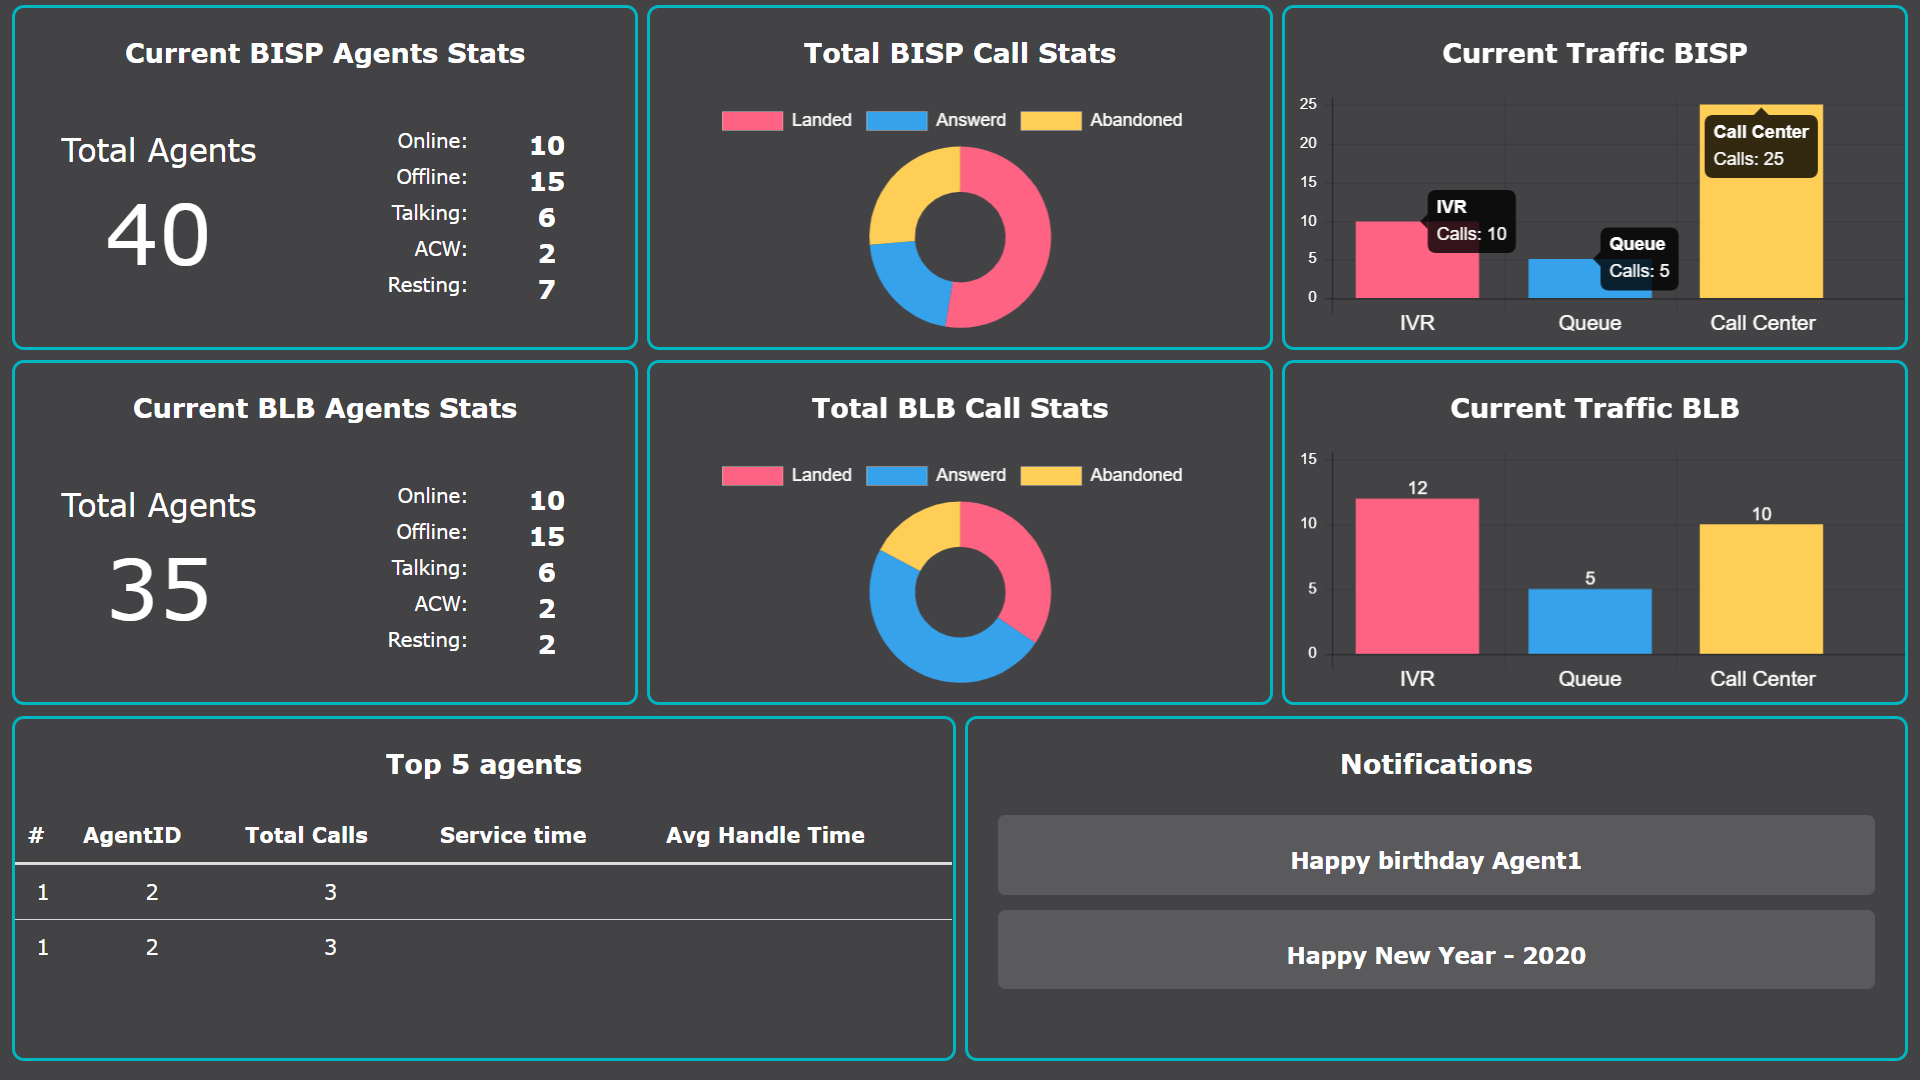Click the # column header in Top 5 agents

pos(36,835)
